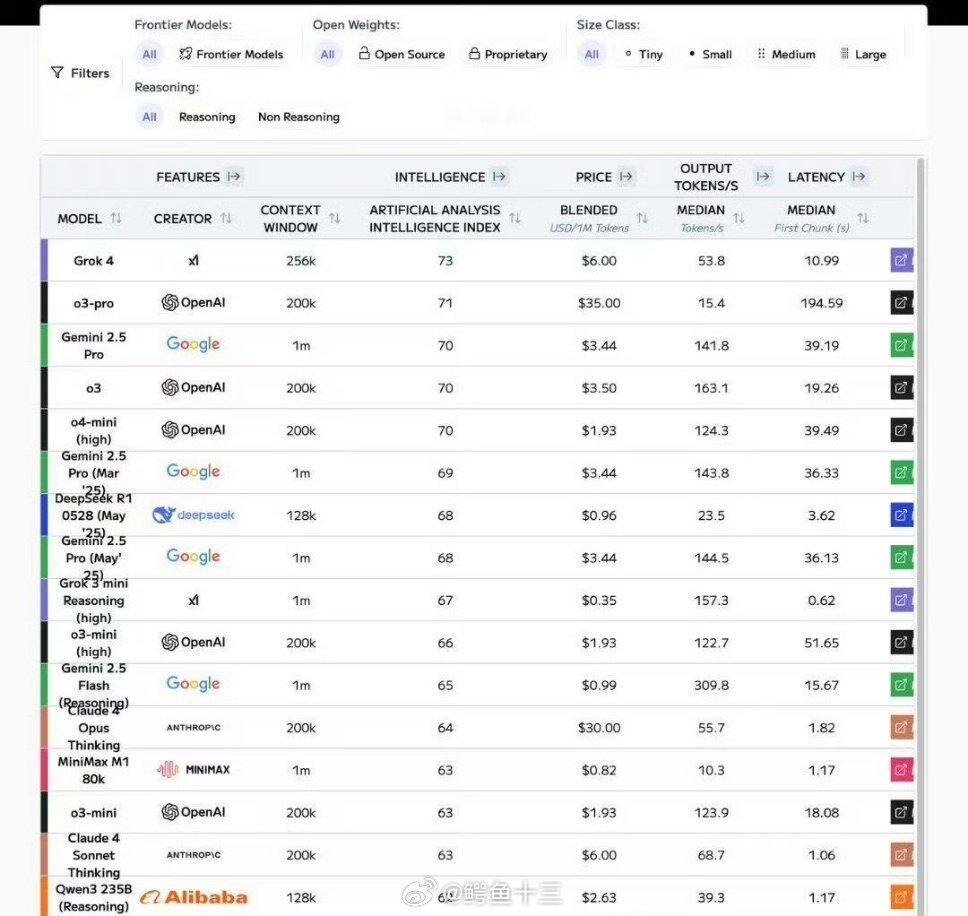The width and height of the screenshot is (968, 916).
Task: Open Claude 4 Sonnet Thinking link icon
Action: click(x=901, y=855)
